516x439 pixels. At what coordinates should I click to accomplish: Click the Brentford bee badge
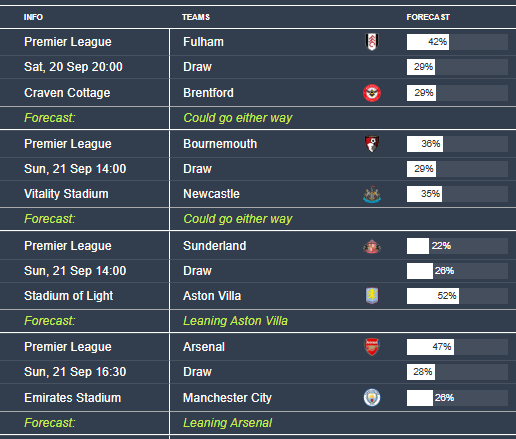[372, 93]
